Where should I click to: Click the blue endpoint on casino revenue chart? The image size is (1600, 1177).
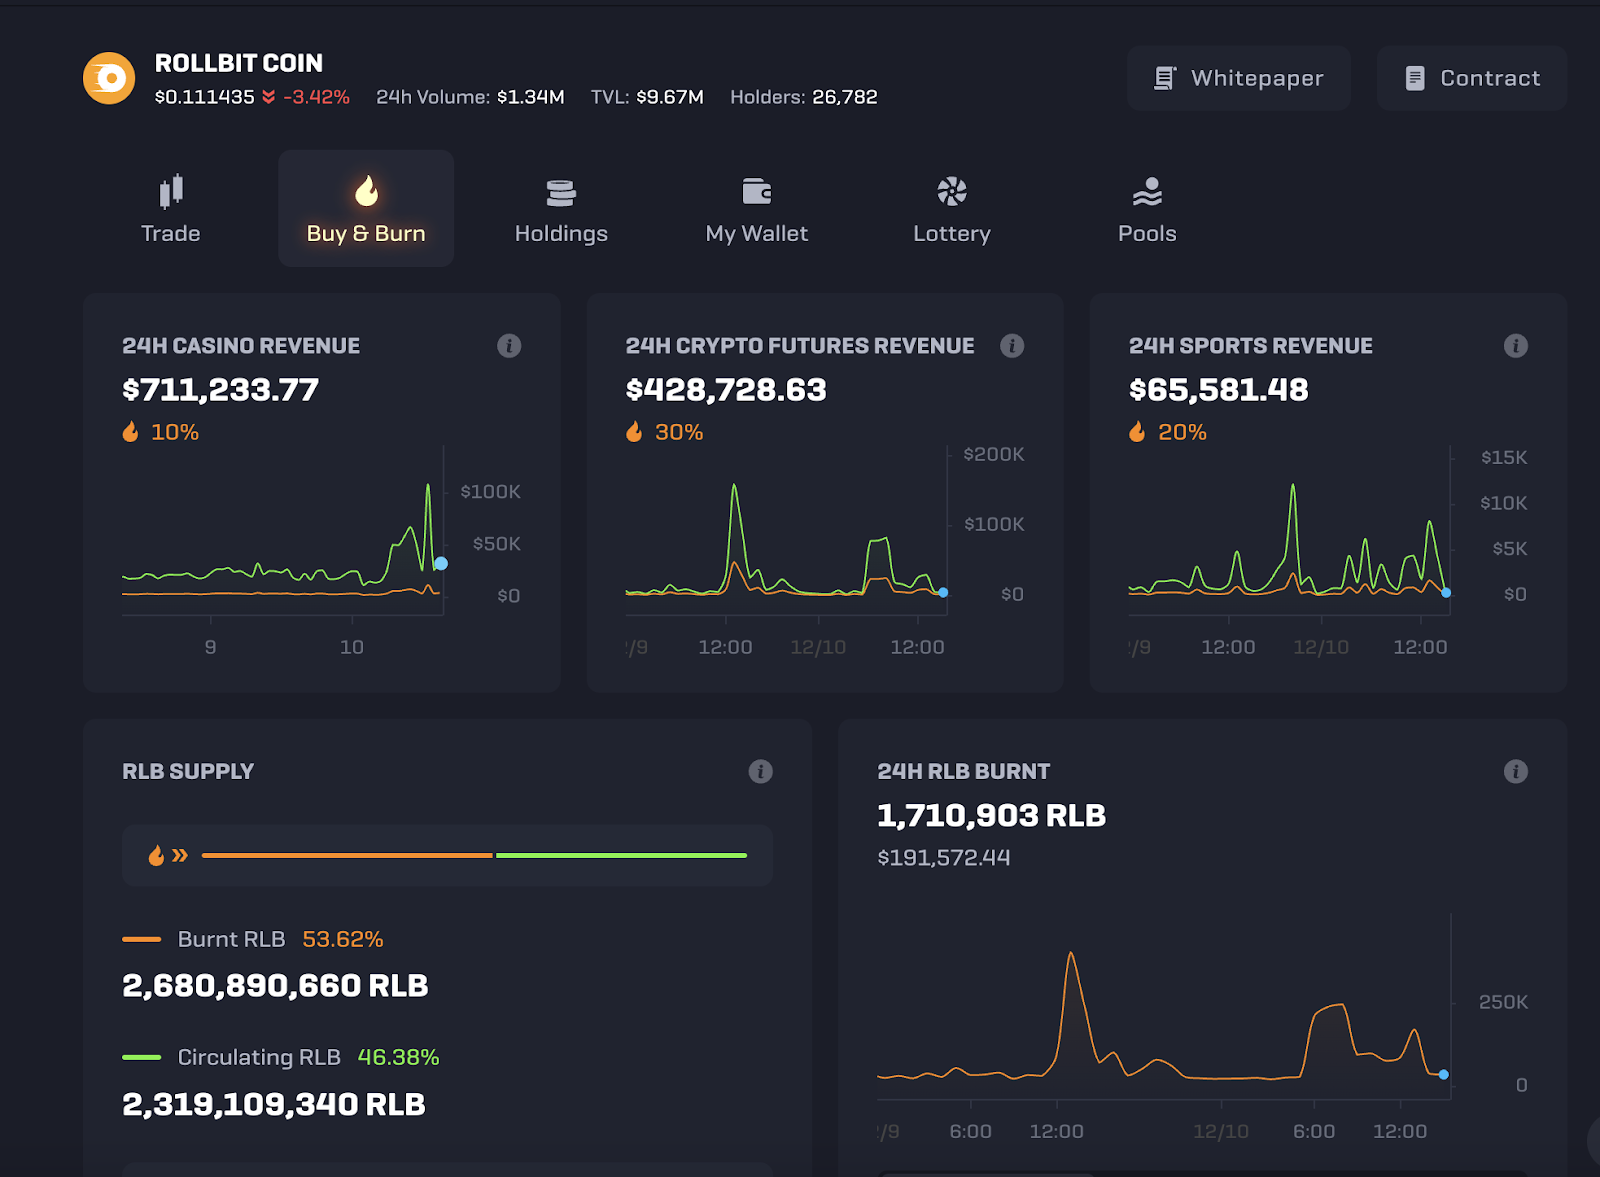coord(441,564)
